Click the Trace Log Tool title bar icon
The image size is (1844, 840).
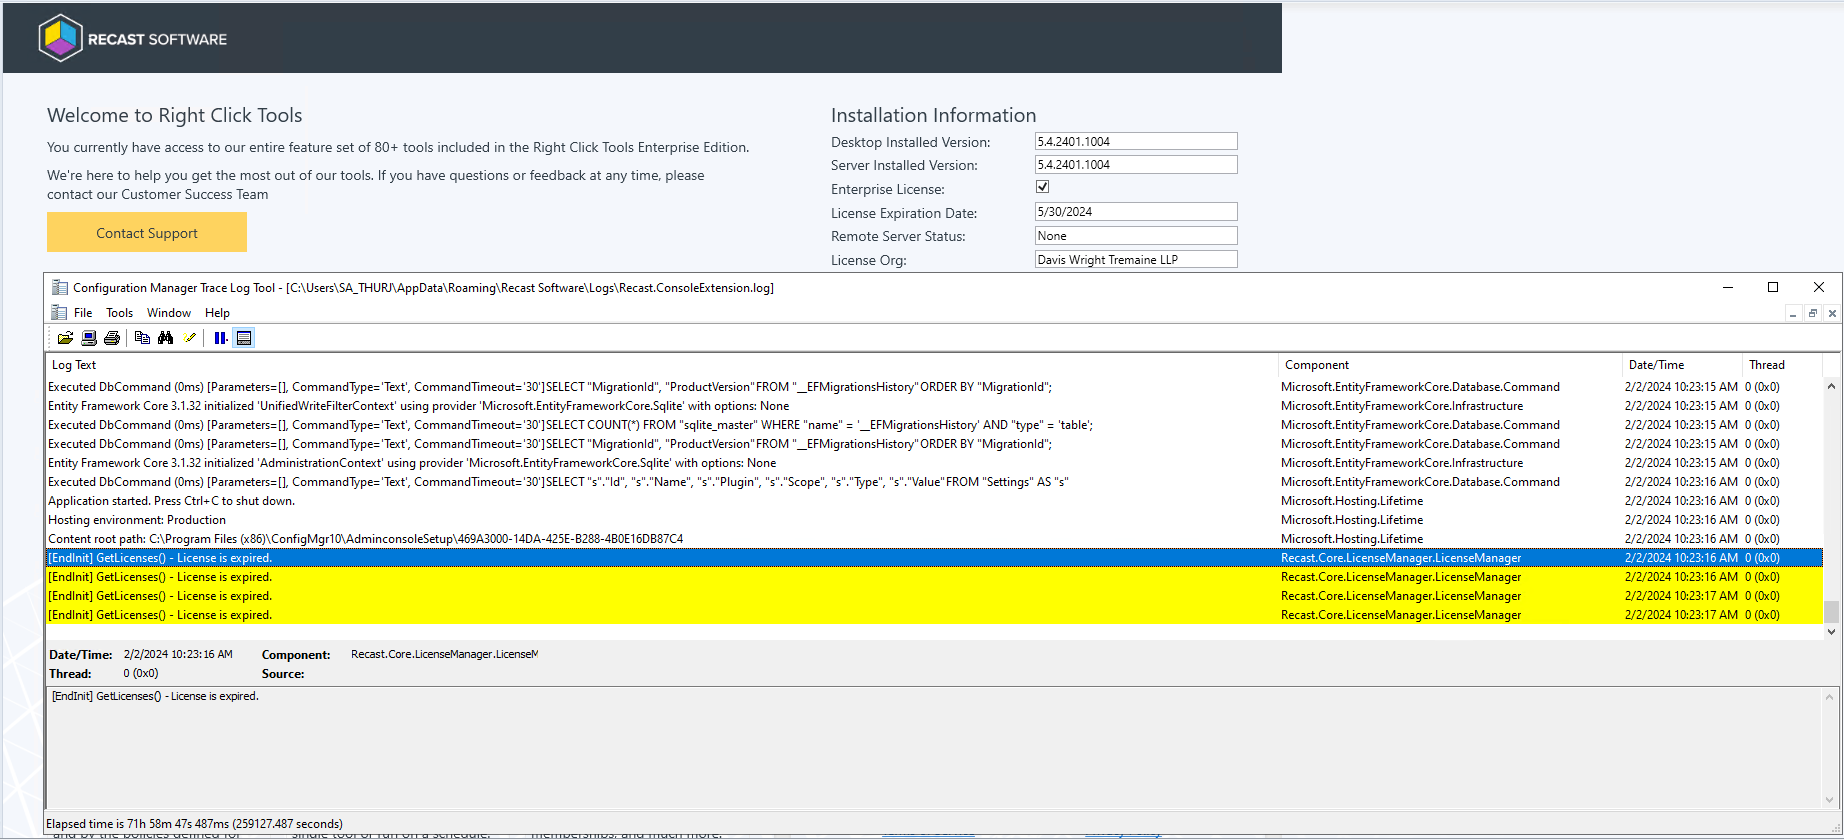[60, 288]
